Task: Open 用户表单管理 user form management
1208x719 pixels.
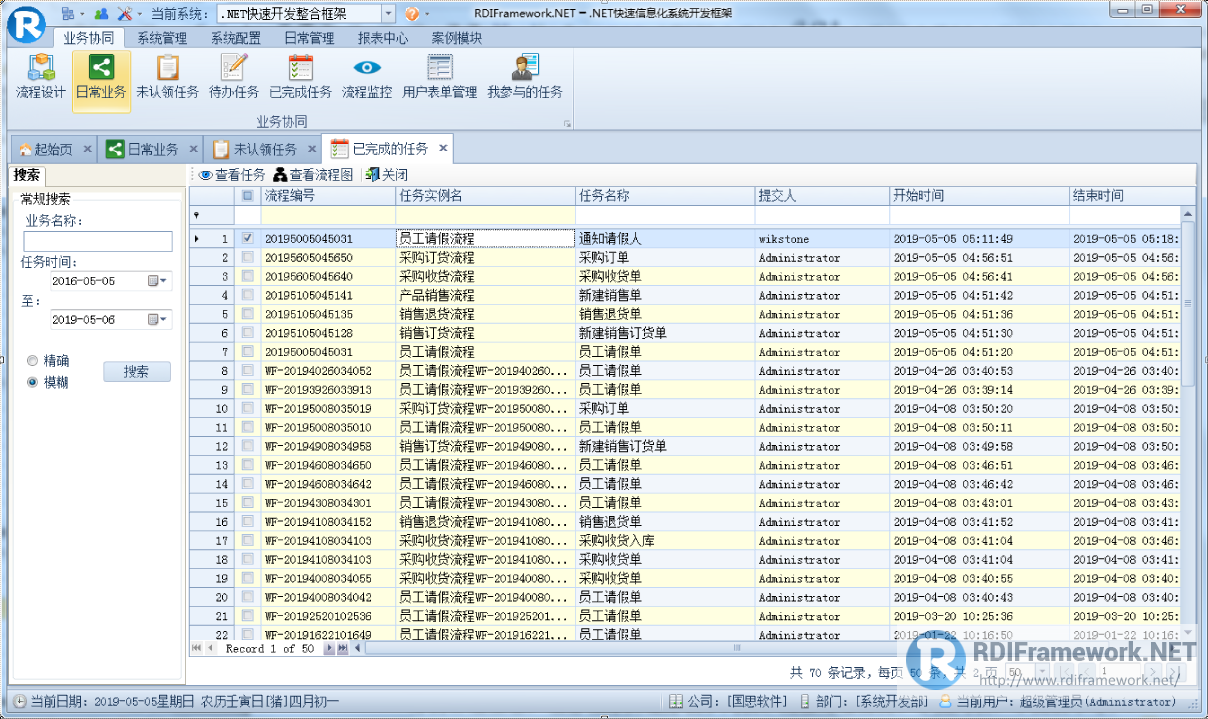Action: tap(438, 80)
